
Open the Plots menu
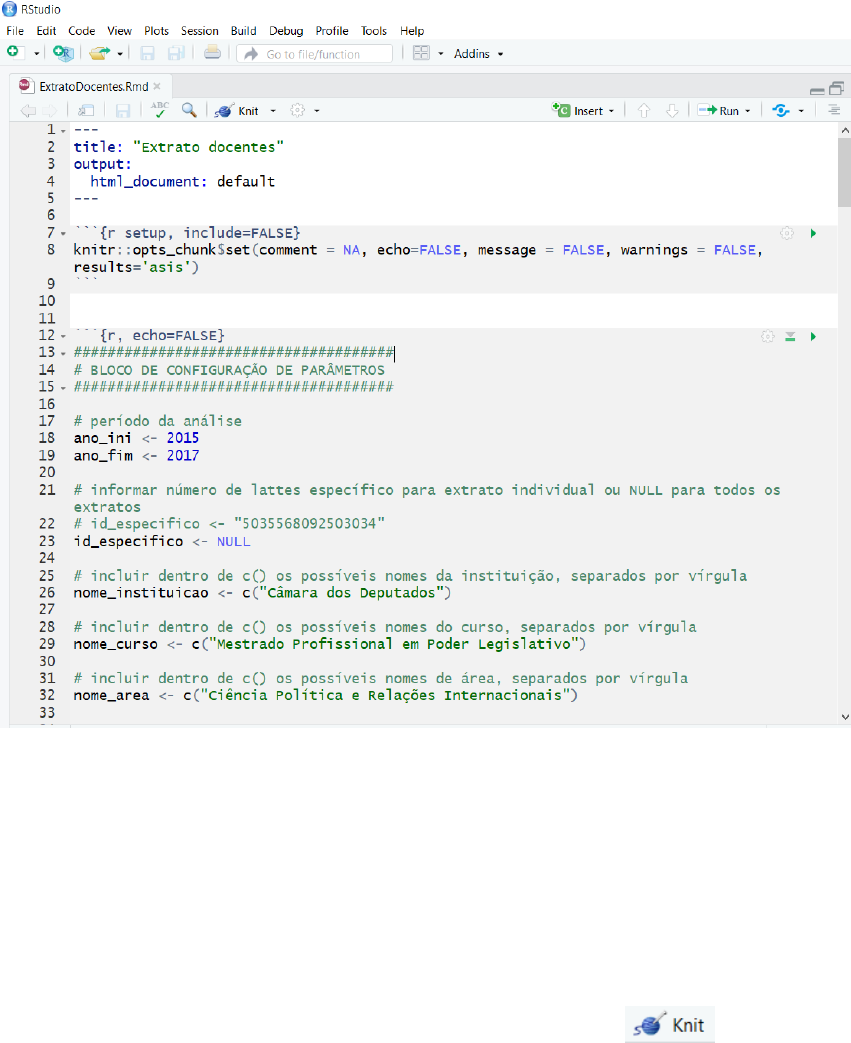[x=156, y=31]
